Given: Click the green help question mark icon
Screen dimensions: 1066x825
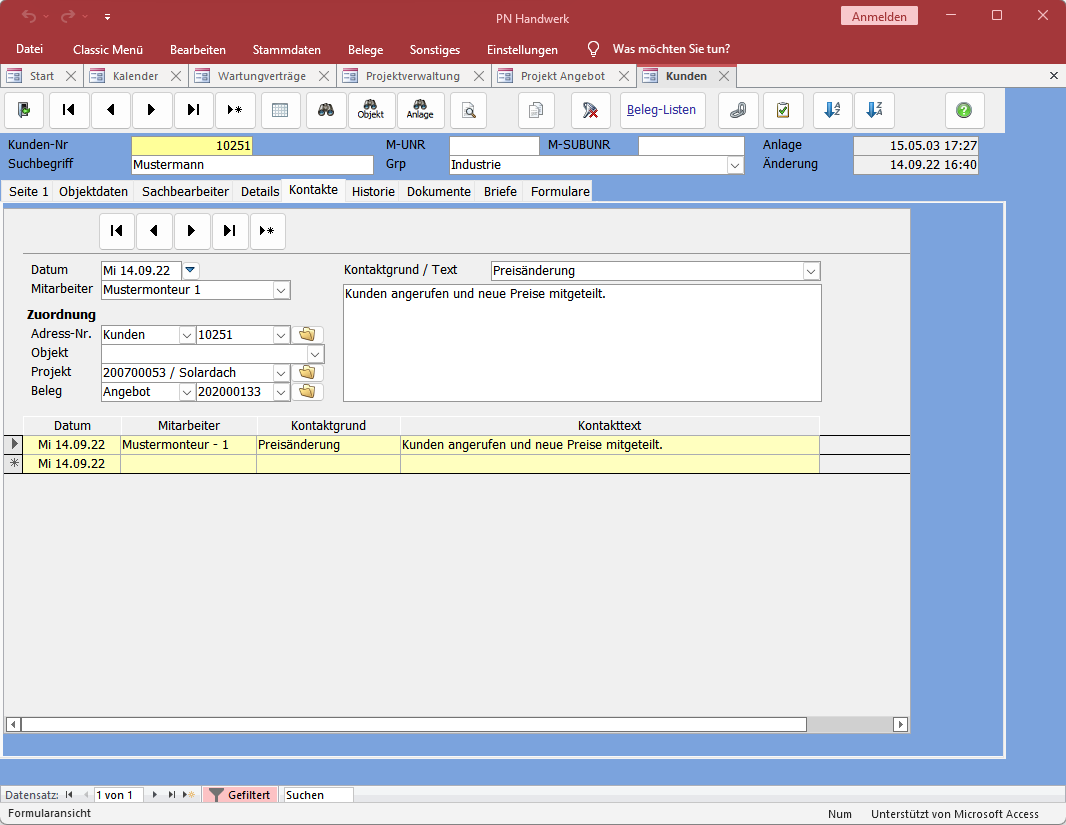Looking at the screenshot, I should 964,110.
